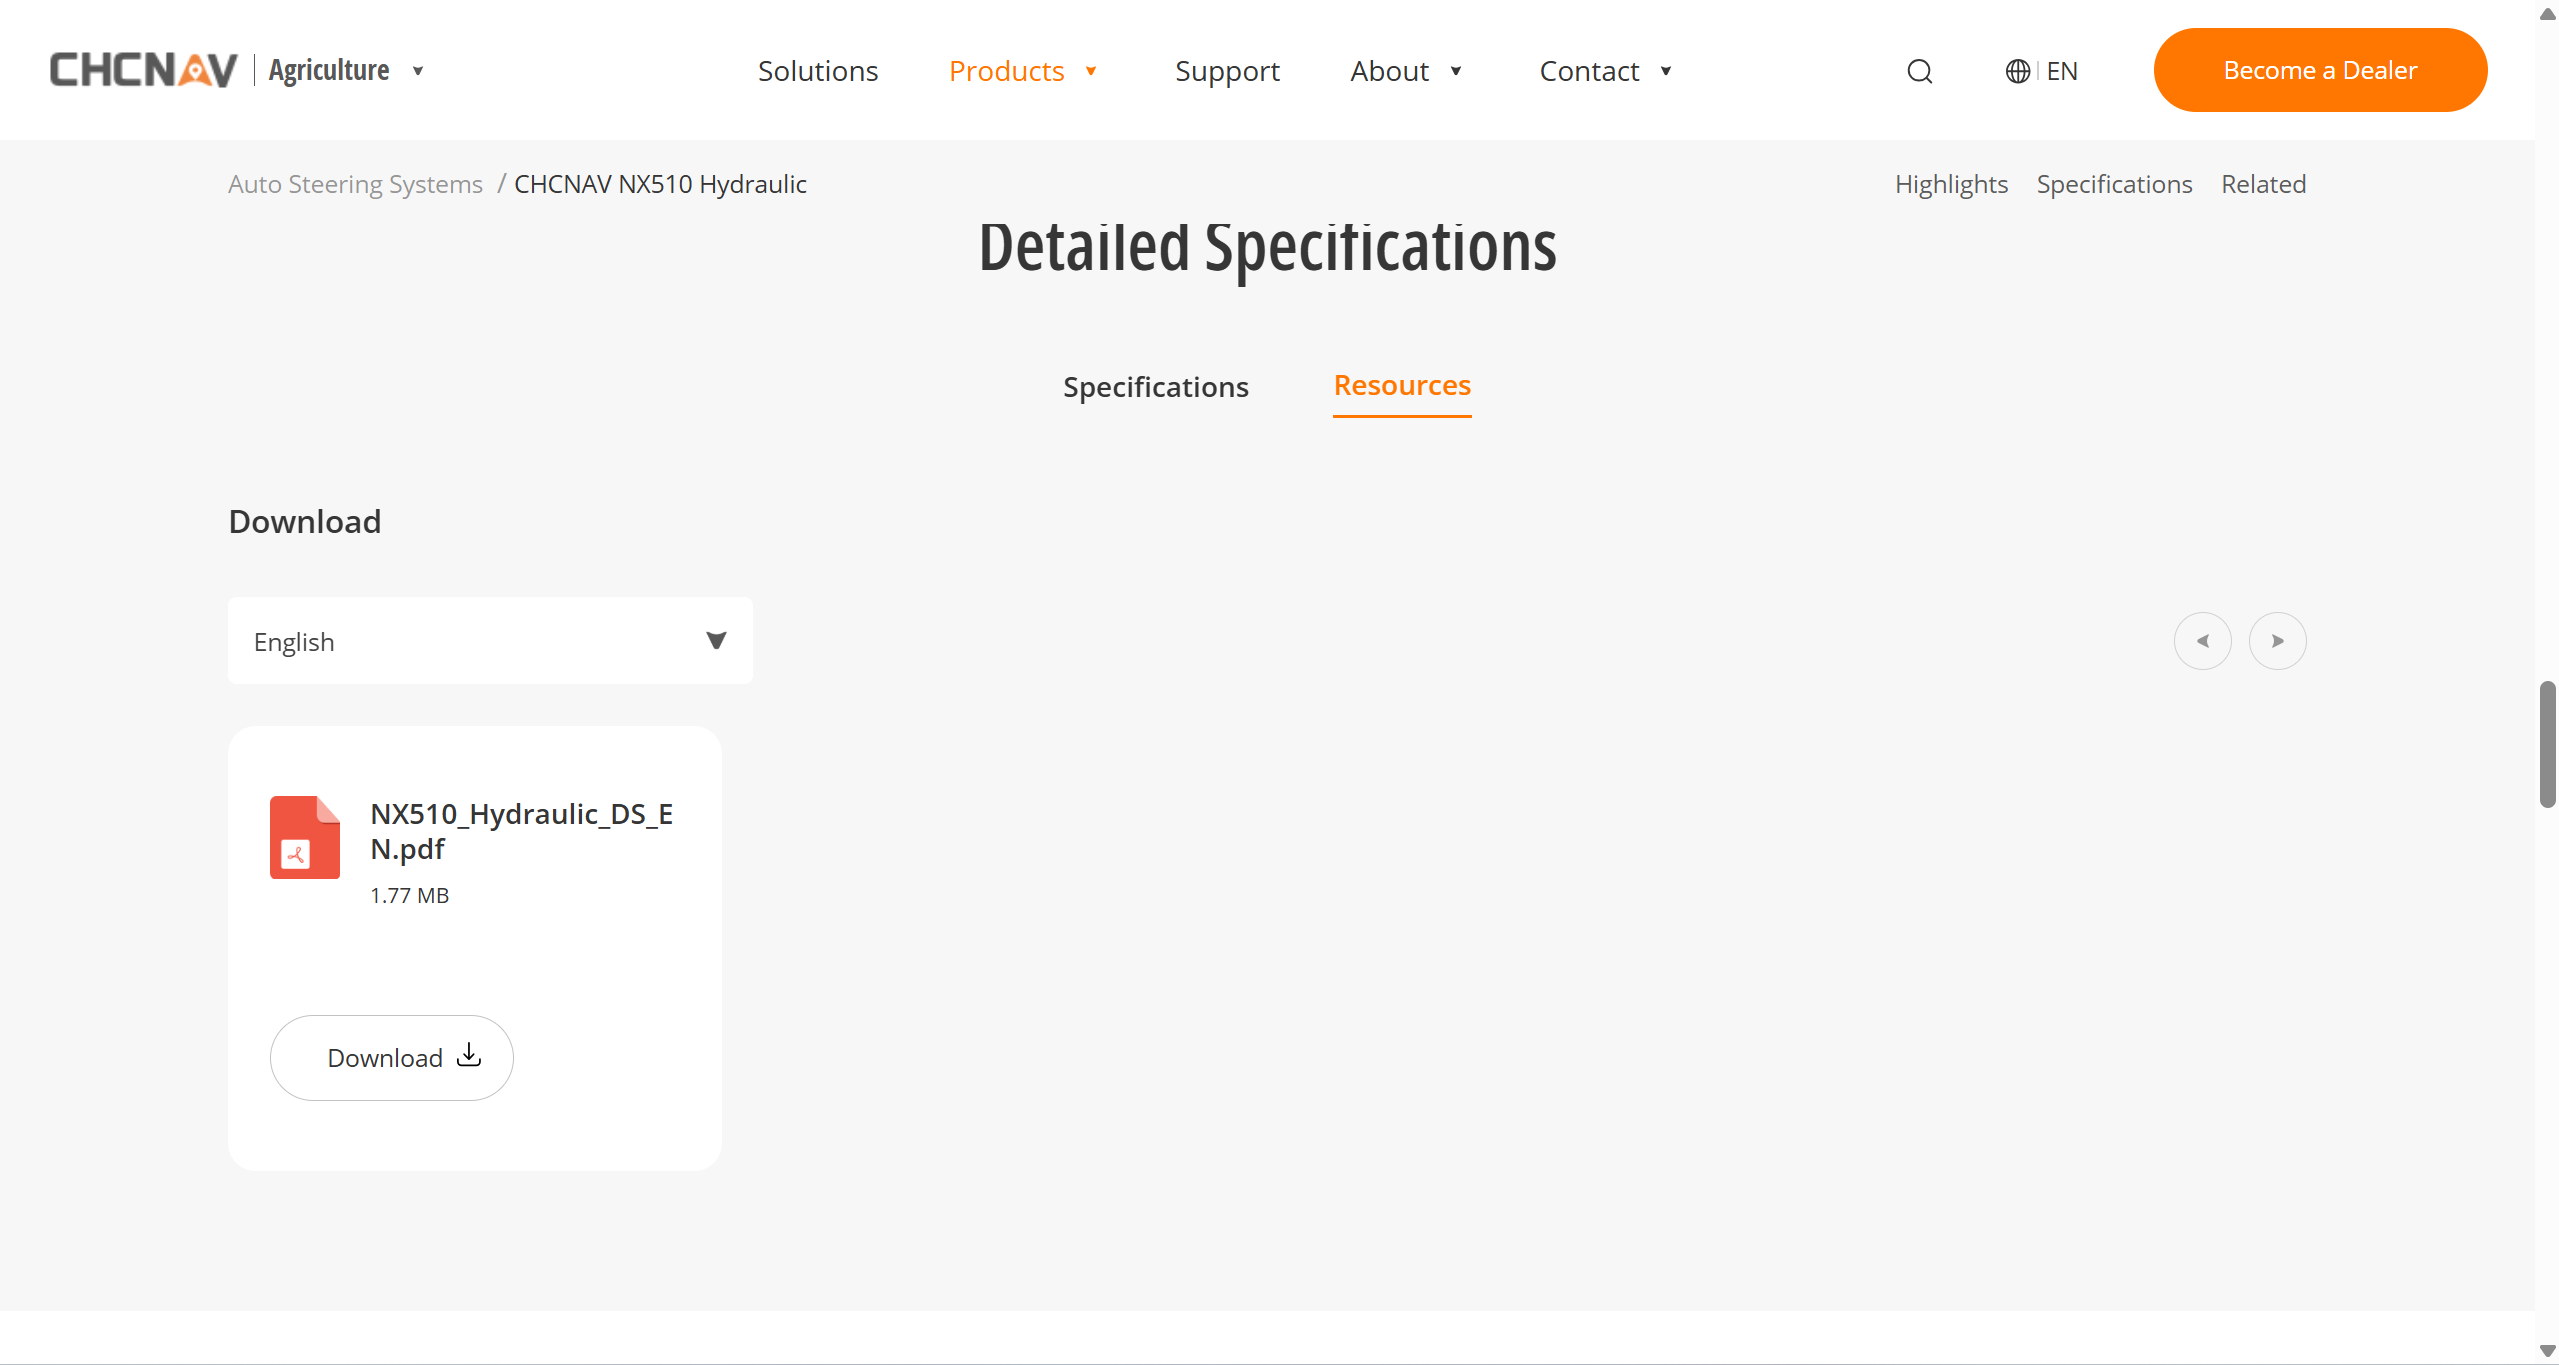
Task: Click the CHCNAV logo
Action: (144, 70)
